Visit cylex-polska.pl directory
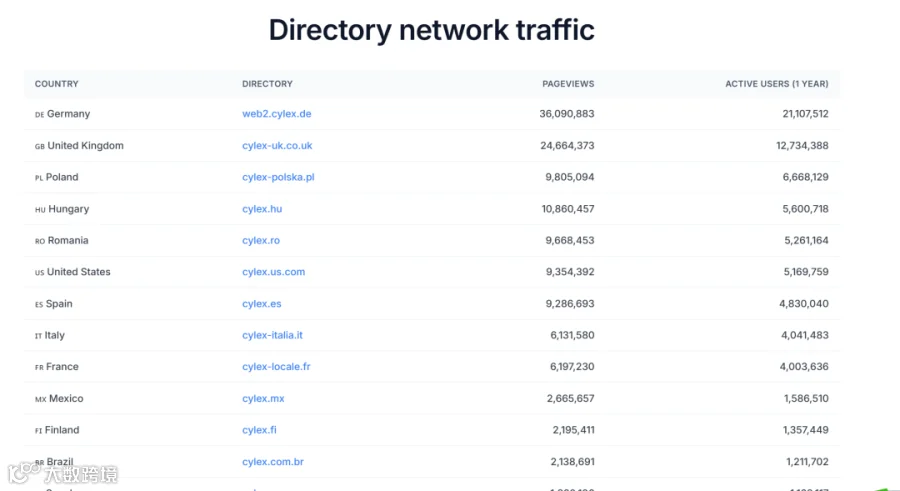The image size is (900, 491). (278, 177)
